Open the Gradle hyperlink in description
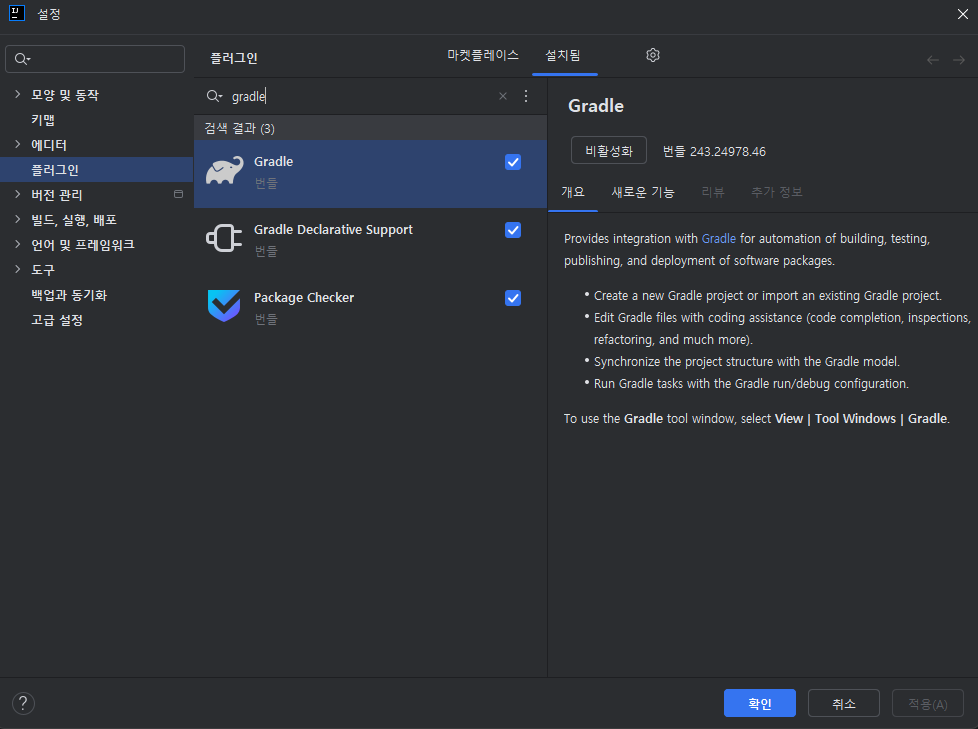The image size is (978, 729). (719, 239)
